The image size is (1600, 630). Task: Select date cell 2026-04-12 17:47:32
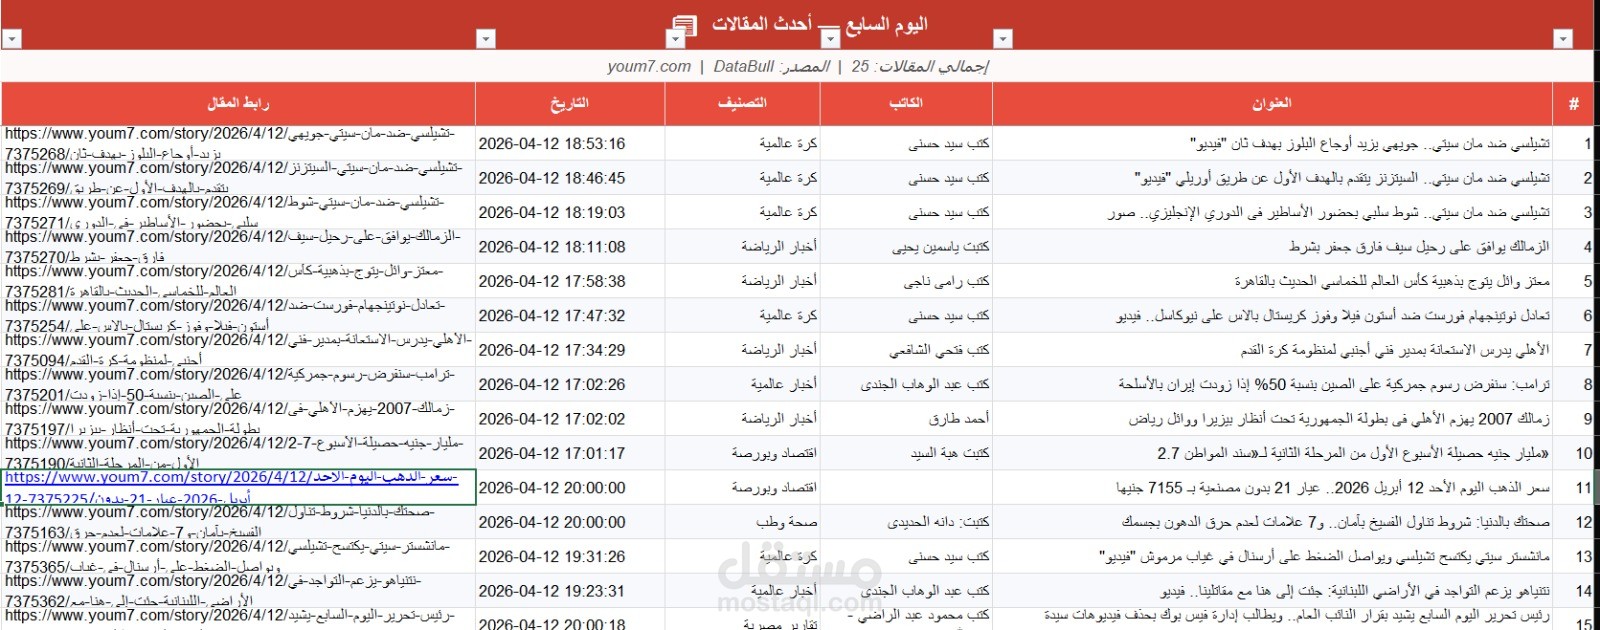tap(570, 315)
